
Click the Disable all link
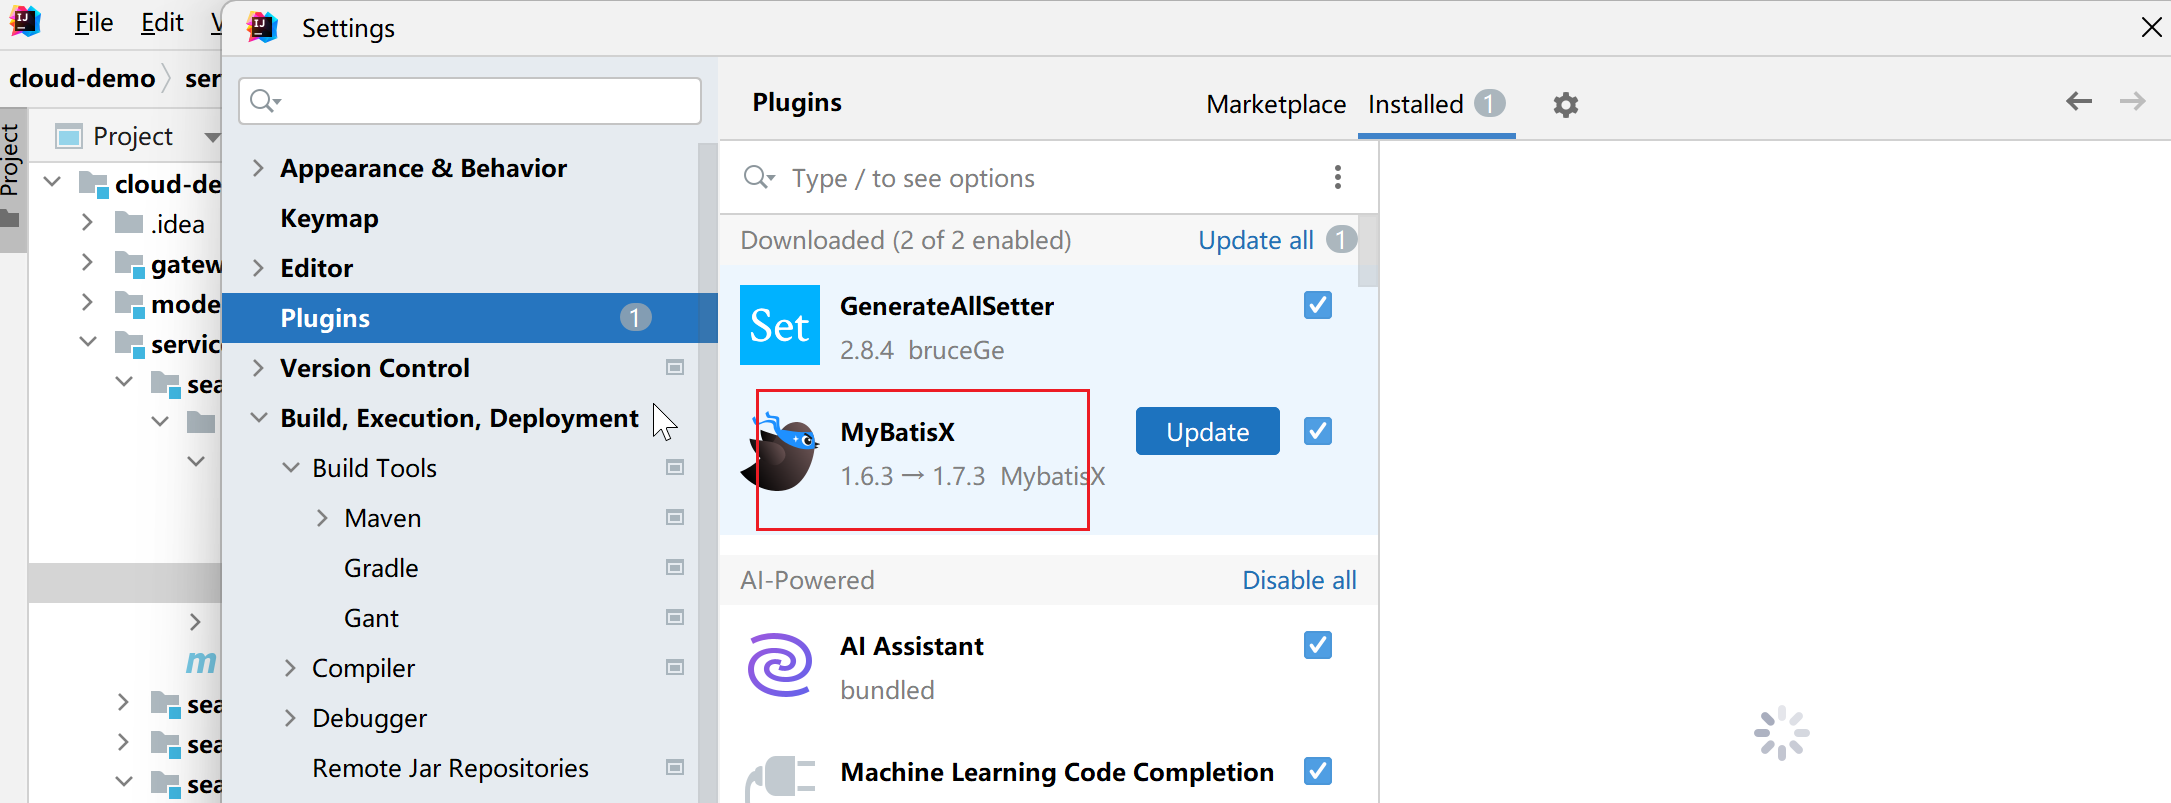pyautogui.click(x=1299, y=580)
